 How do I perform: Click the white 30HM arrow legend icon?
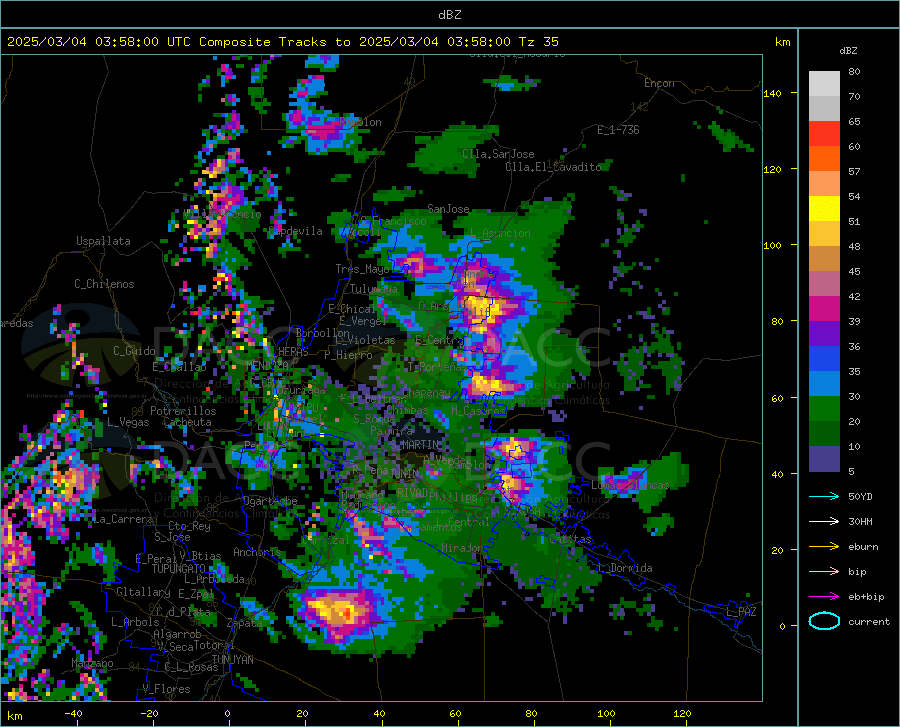click(824, 521)
